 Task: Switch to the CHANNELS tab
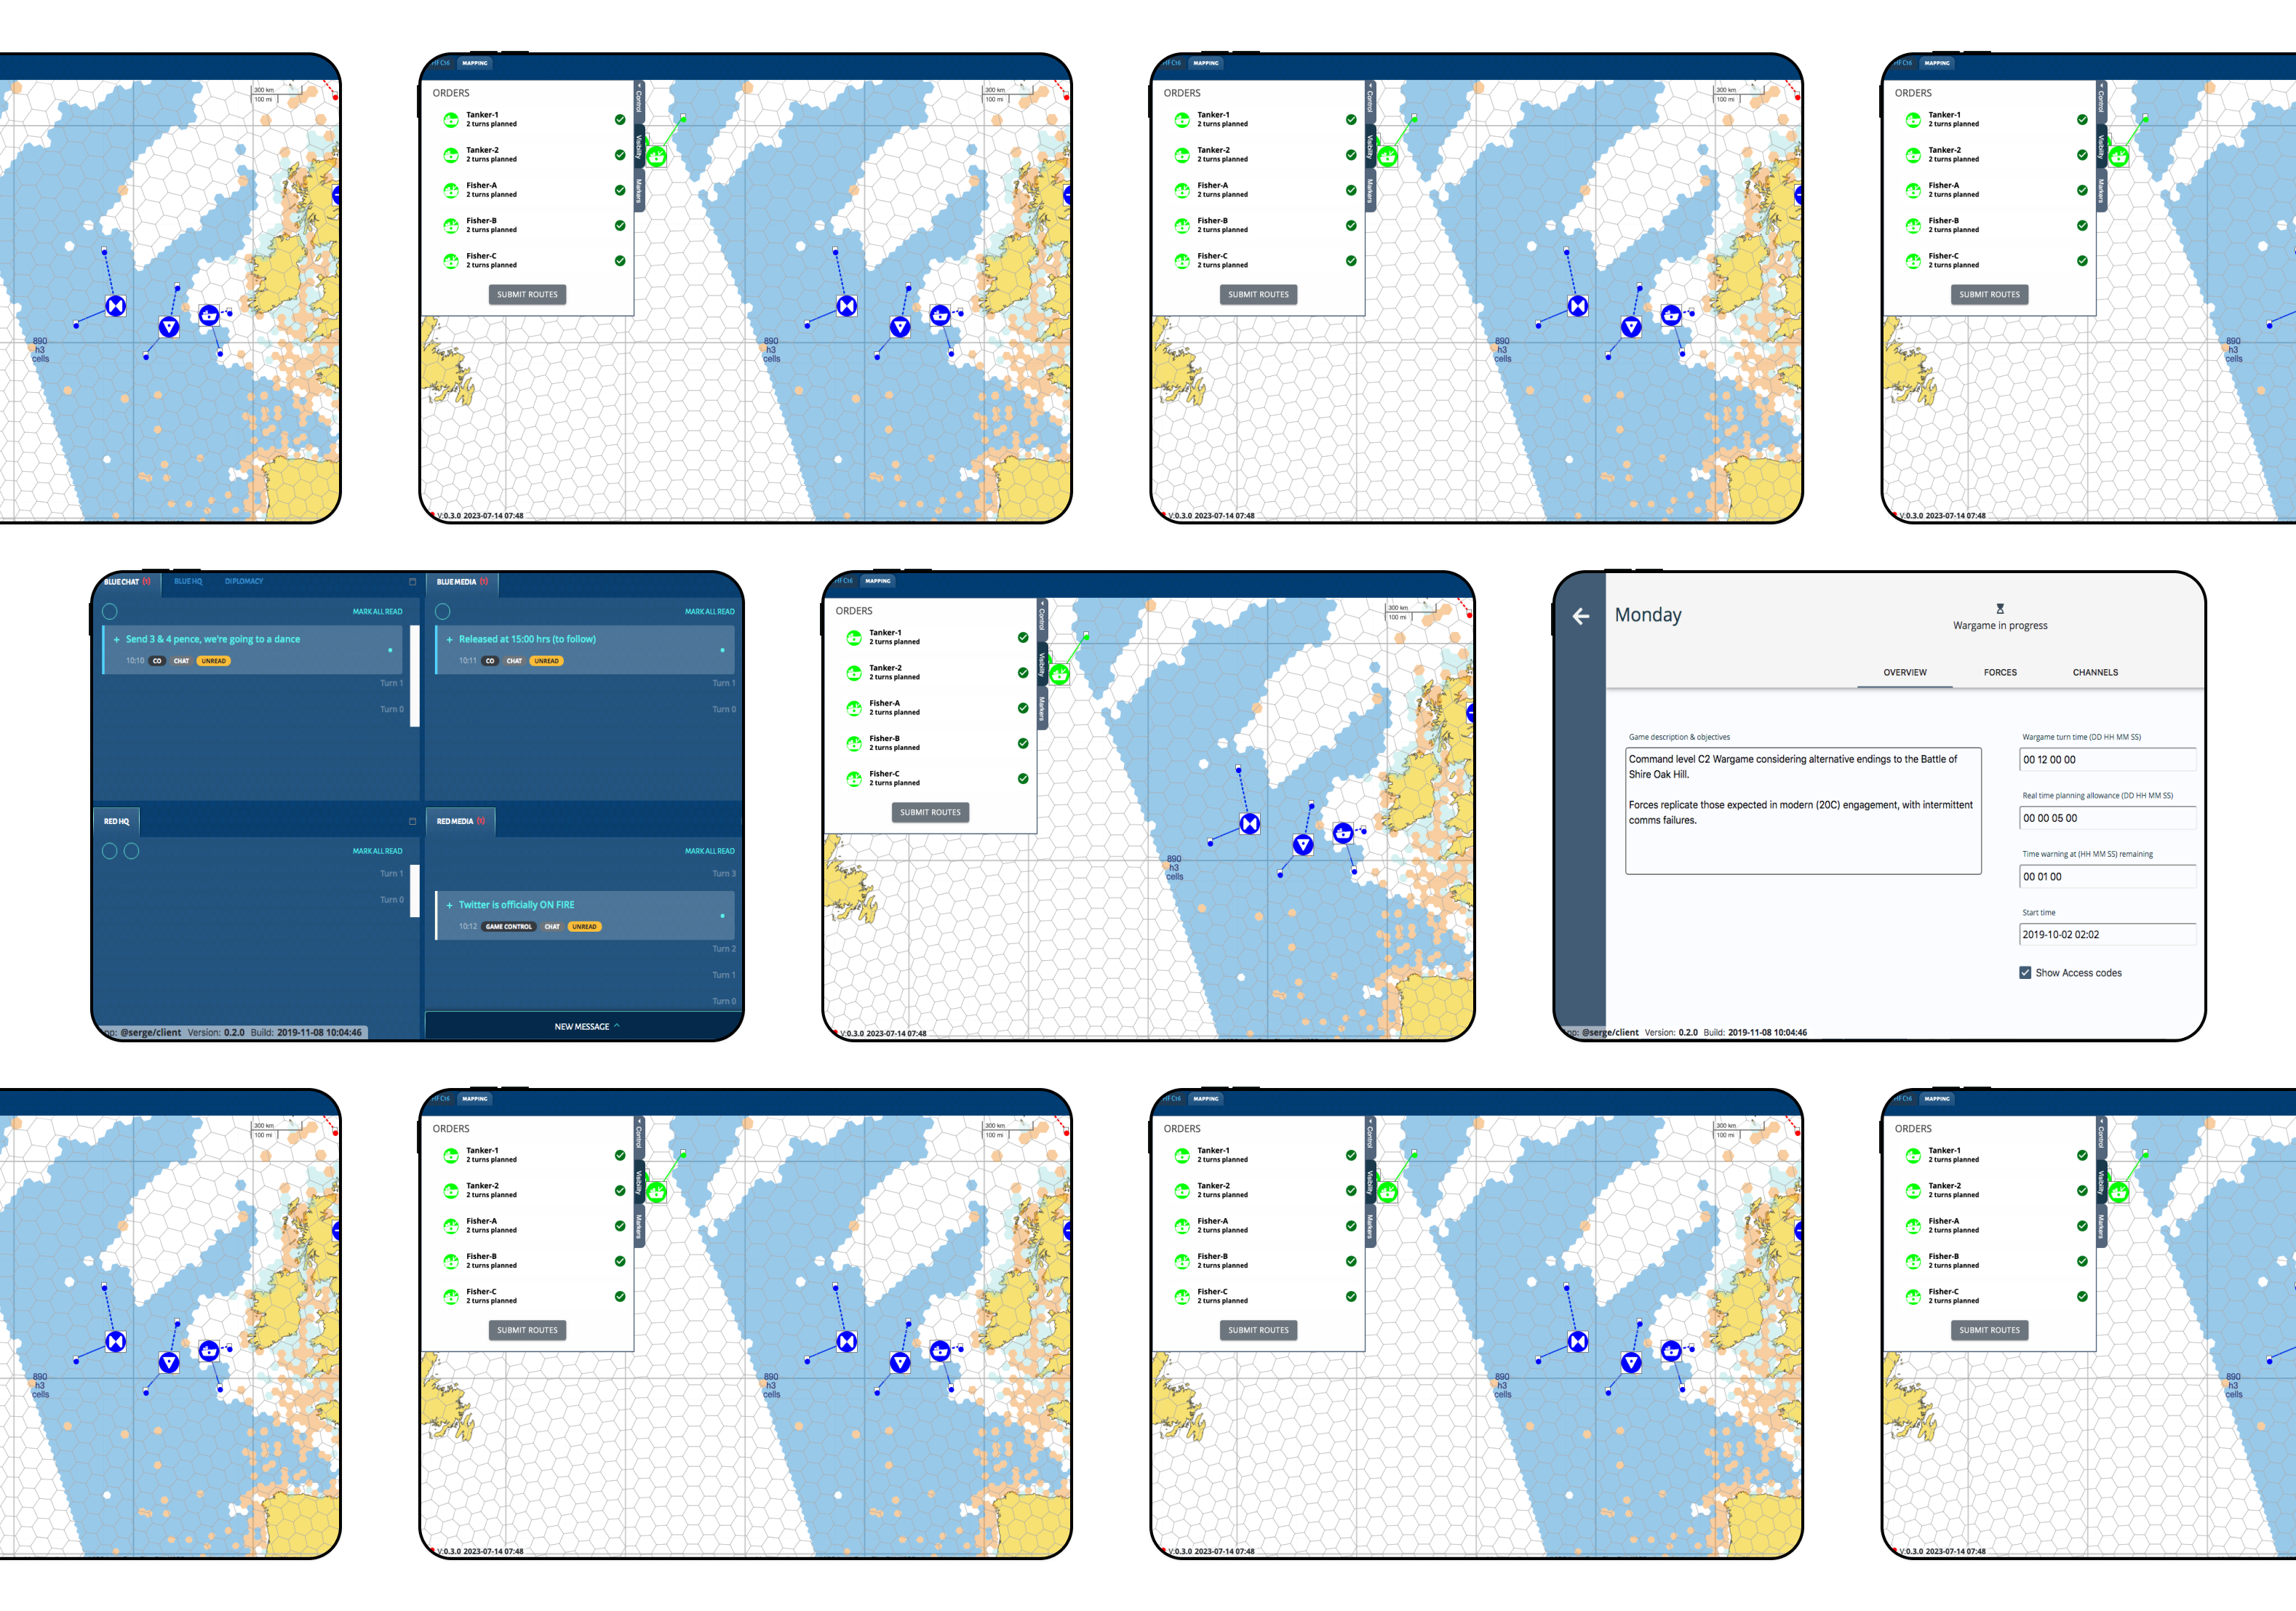click(2095, 672)
